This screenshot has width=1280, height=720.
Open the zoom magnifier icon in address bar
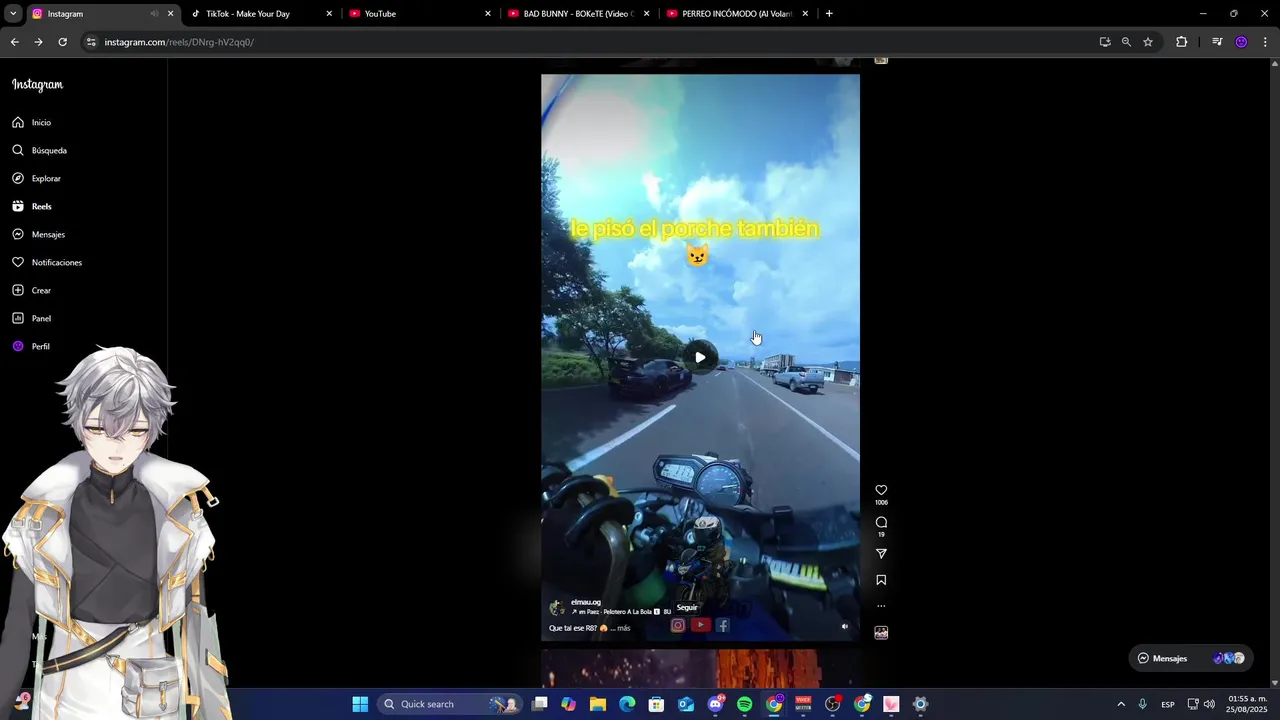point(1126,42)
